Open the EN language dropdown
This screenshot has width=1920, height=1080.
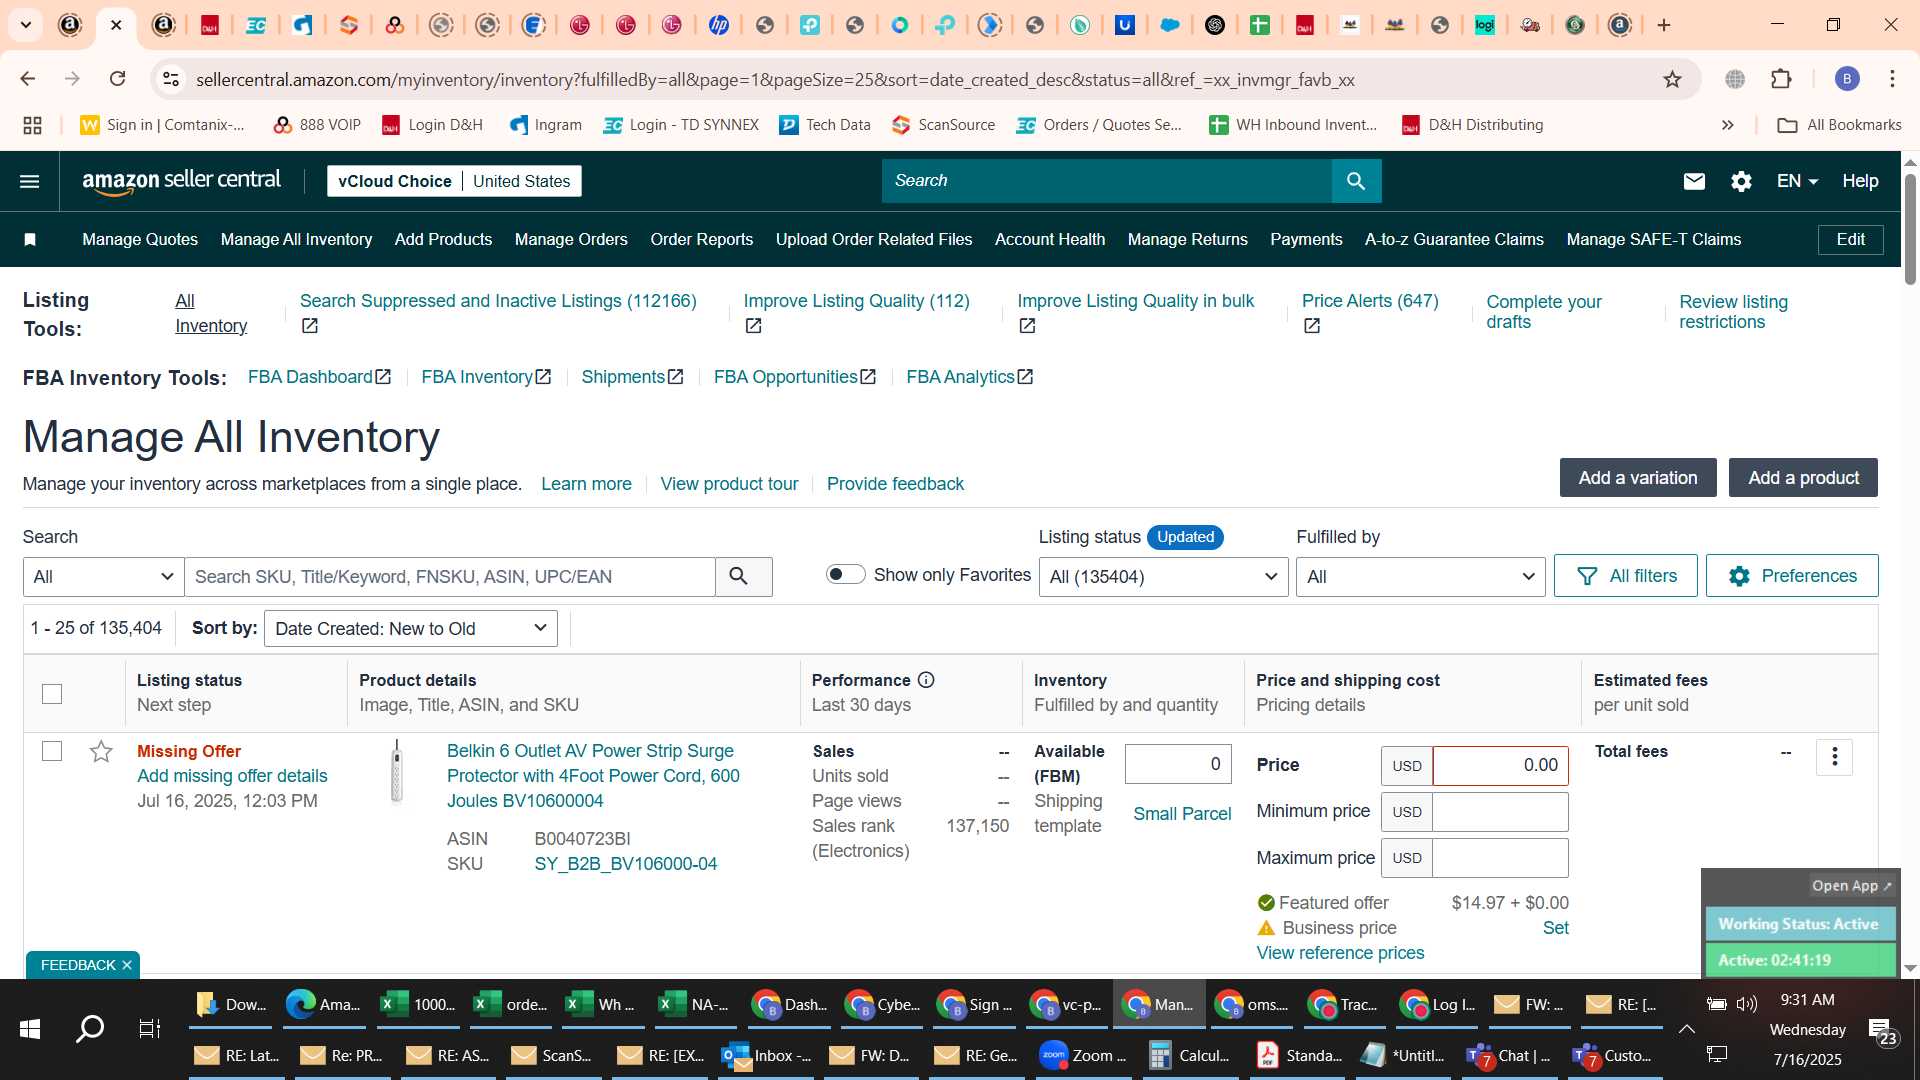pos(1797,181)
